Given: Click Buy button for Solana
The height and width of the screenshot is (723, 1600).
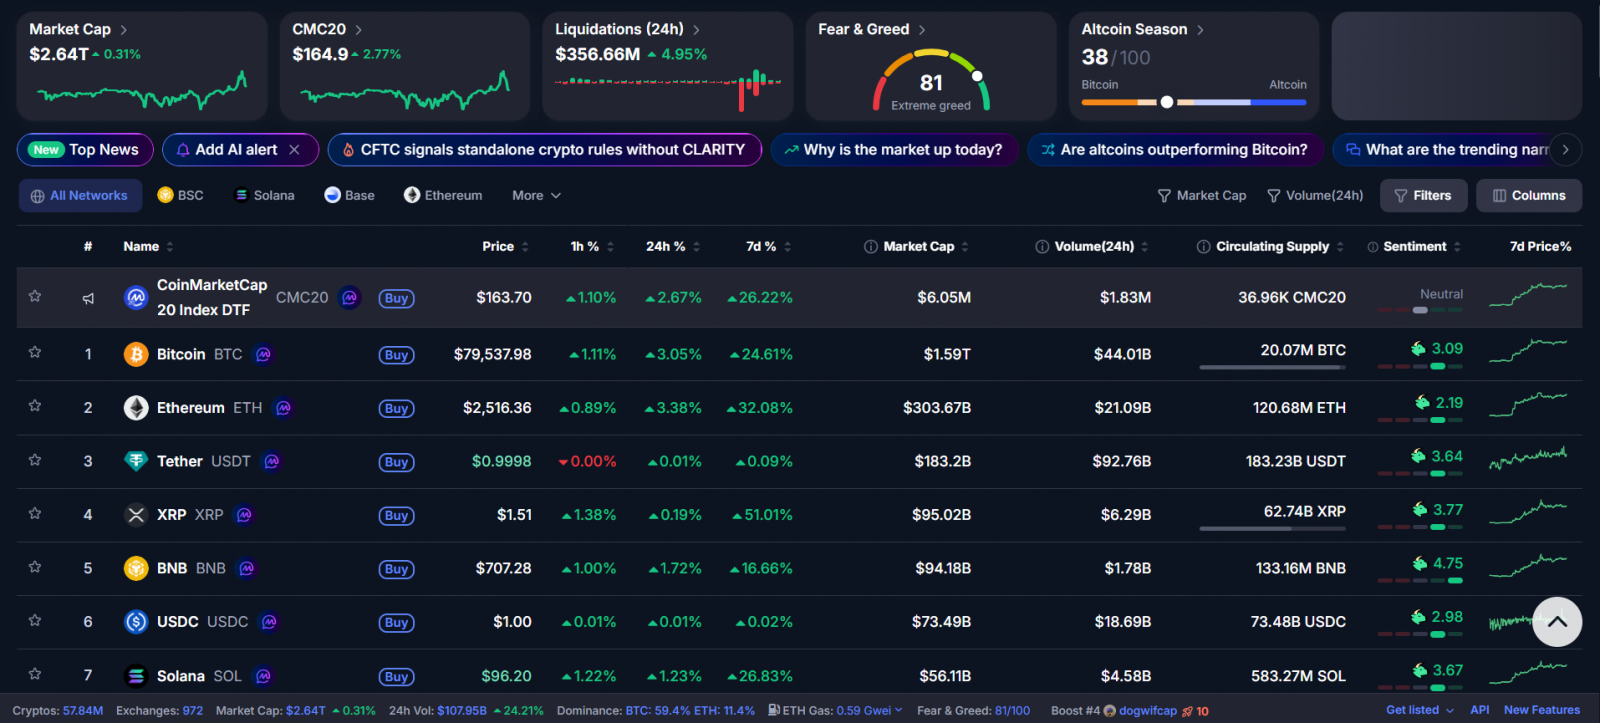Looking at the screenshot, I should click(396, 677).
